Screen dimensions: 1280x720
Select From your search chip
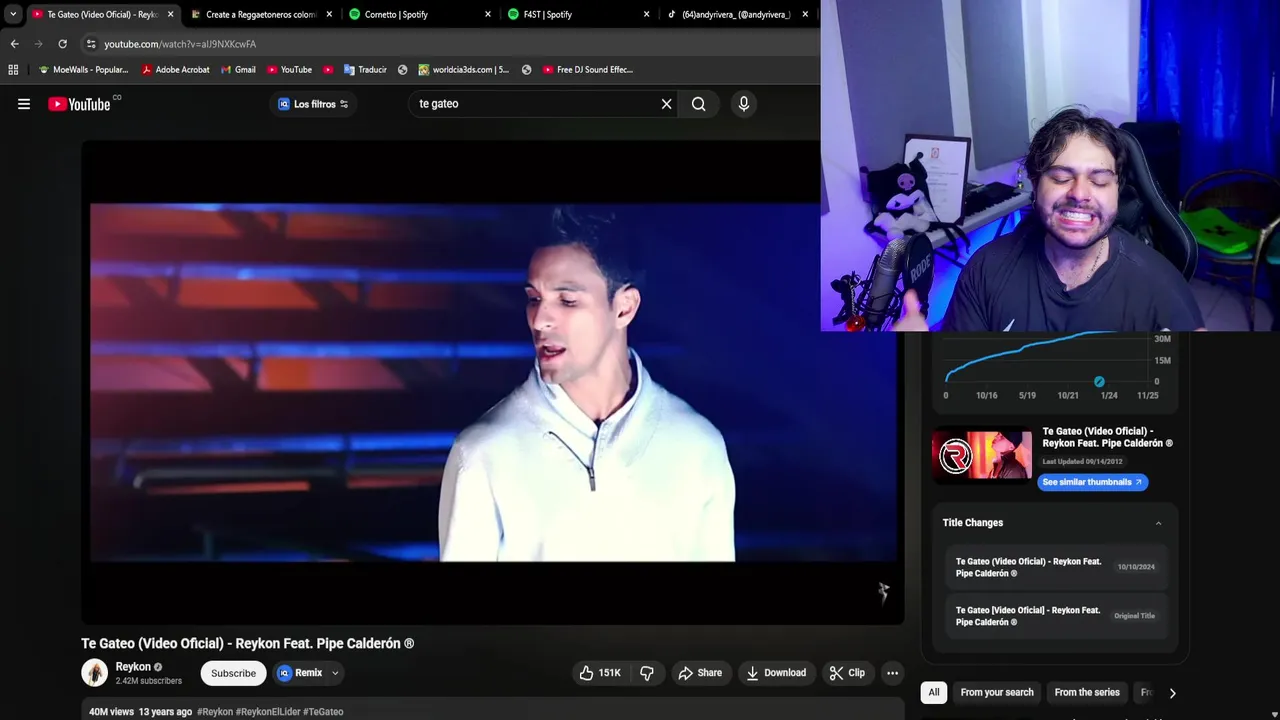tap(997, 692)
